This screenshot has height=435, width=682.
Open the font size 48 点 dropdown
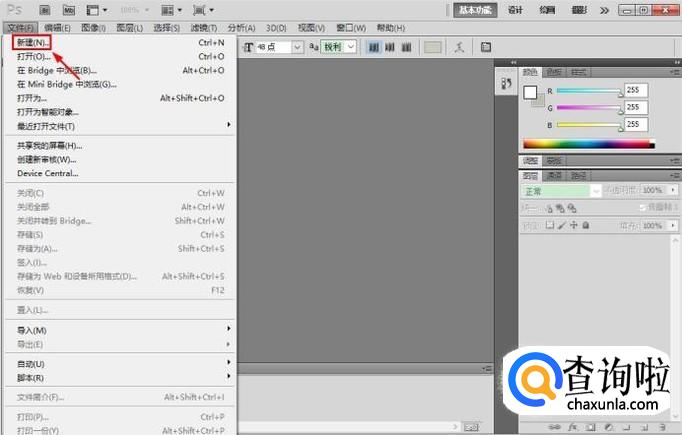pos(297,47)
